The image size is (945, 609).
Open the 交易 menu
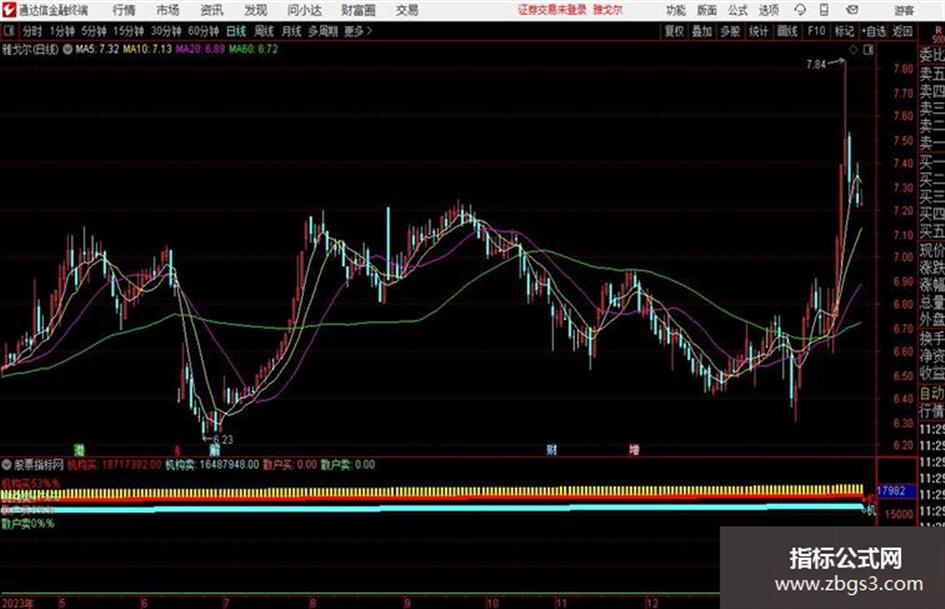[x=407, y=10]
